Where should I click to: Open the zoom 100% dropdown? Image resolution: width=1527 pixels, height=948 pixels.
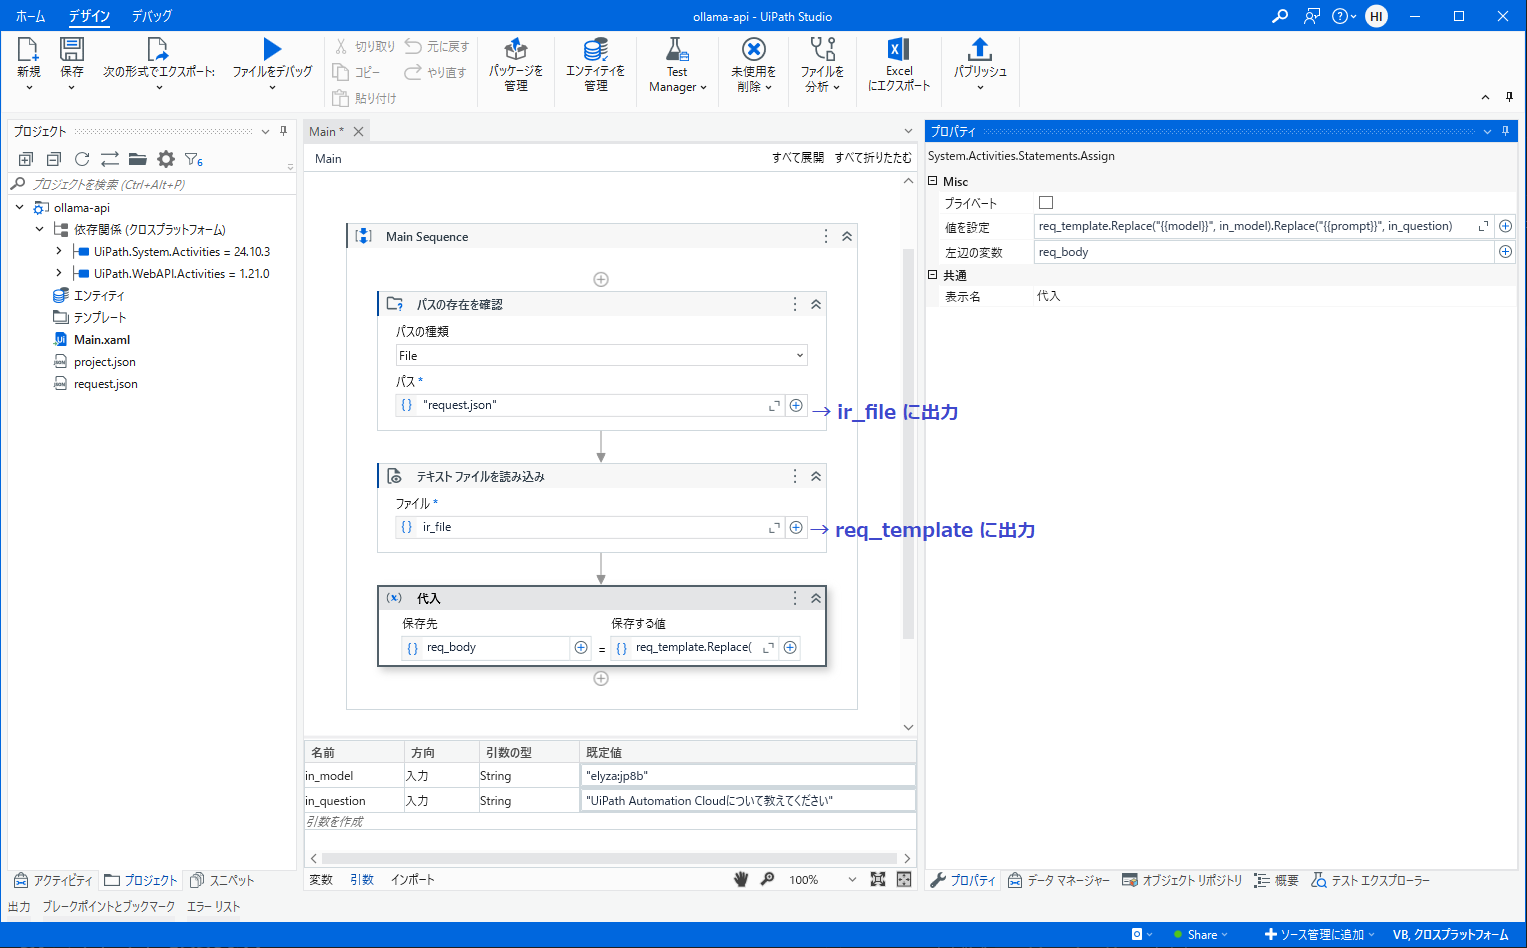coord(852,880)
